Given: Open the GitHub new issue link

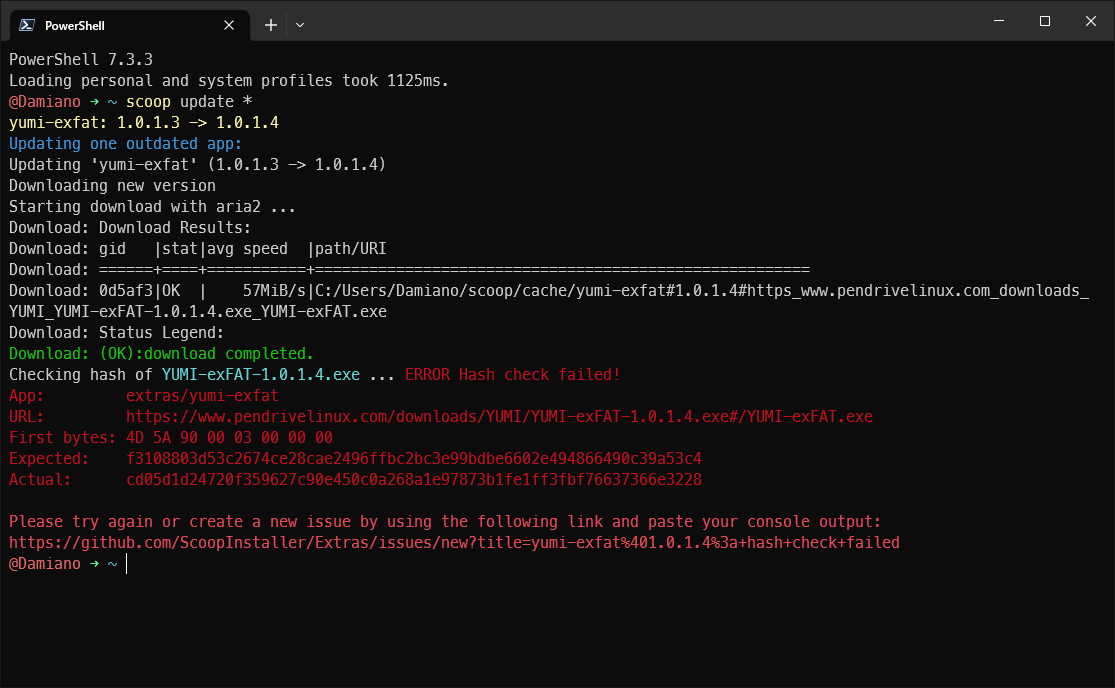Looking at the screenshot, I should 454,542.
